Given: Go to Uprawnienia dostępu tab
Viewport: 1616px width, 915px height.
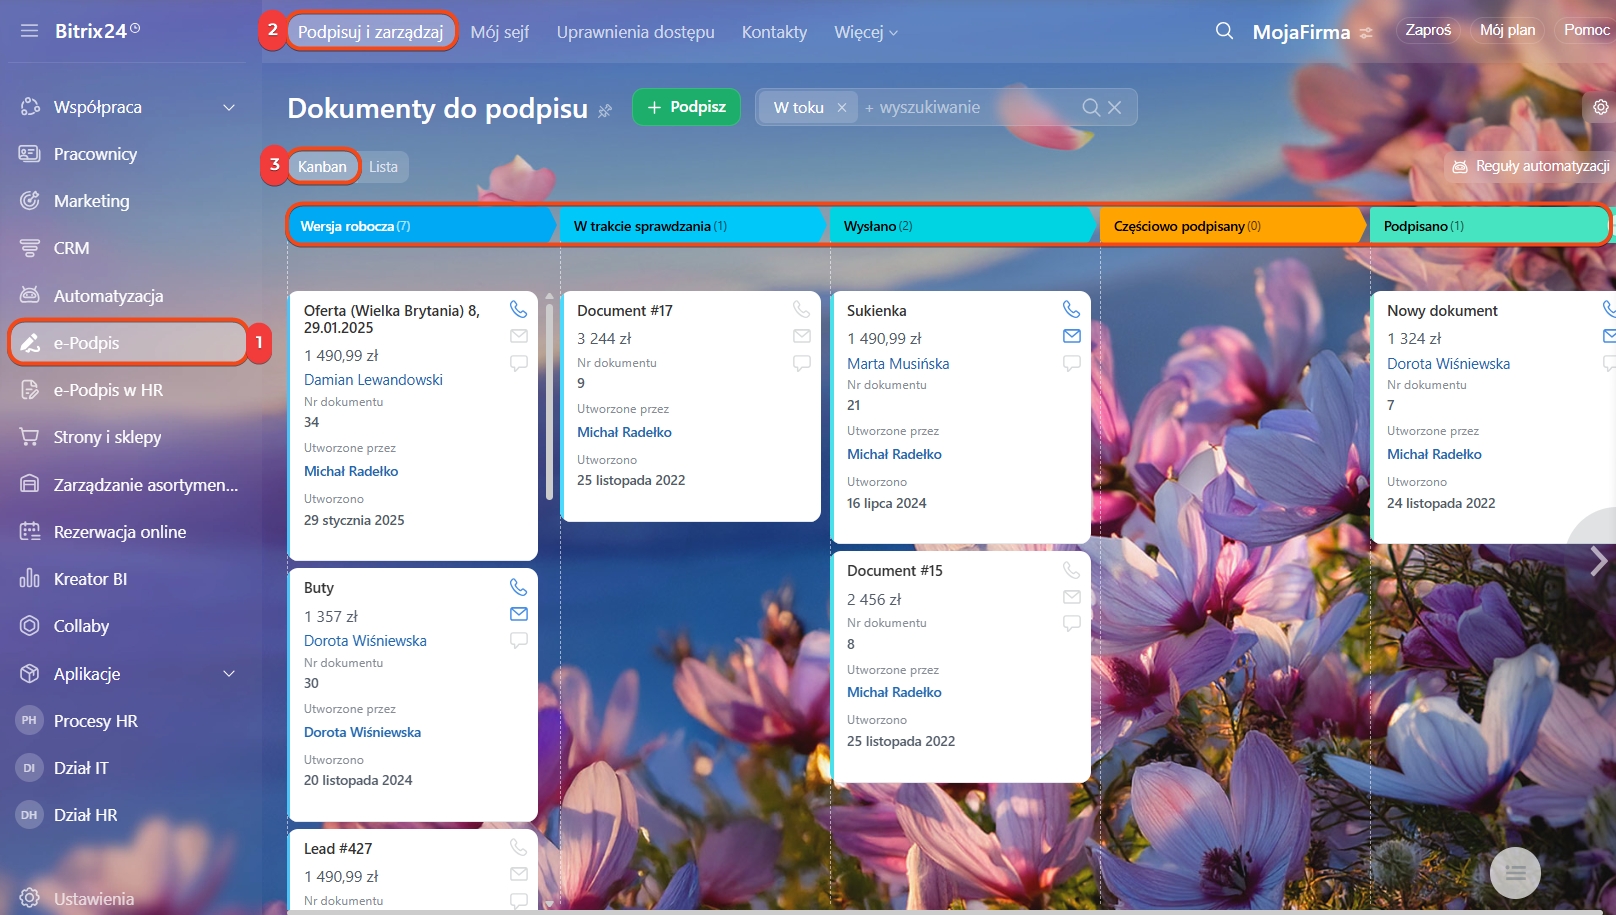Looking at the screenshot, I should pyautogui.click(x=635, y=32).
